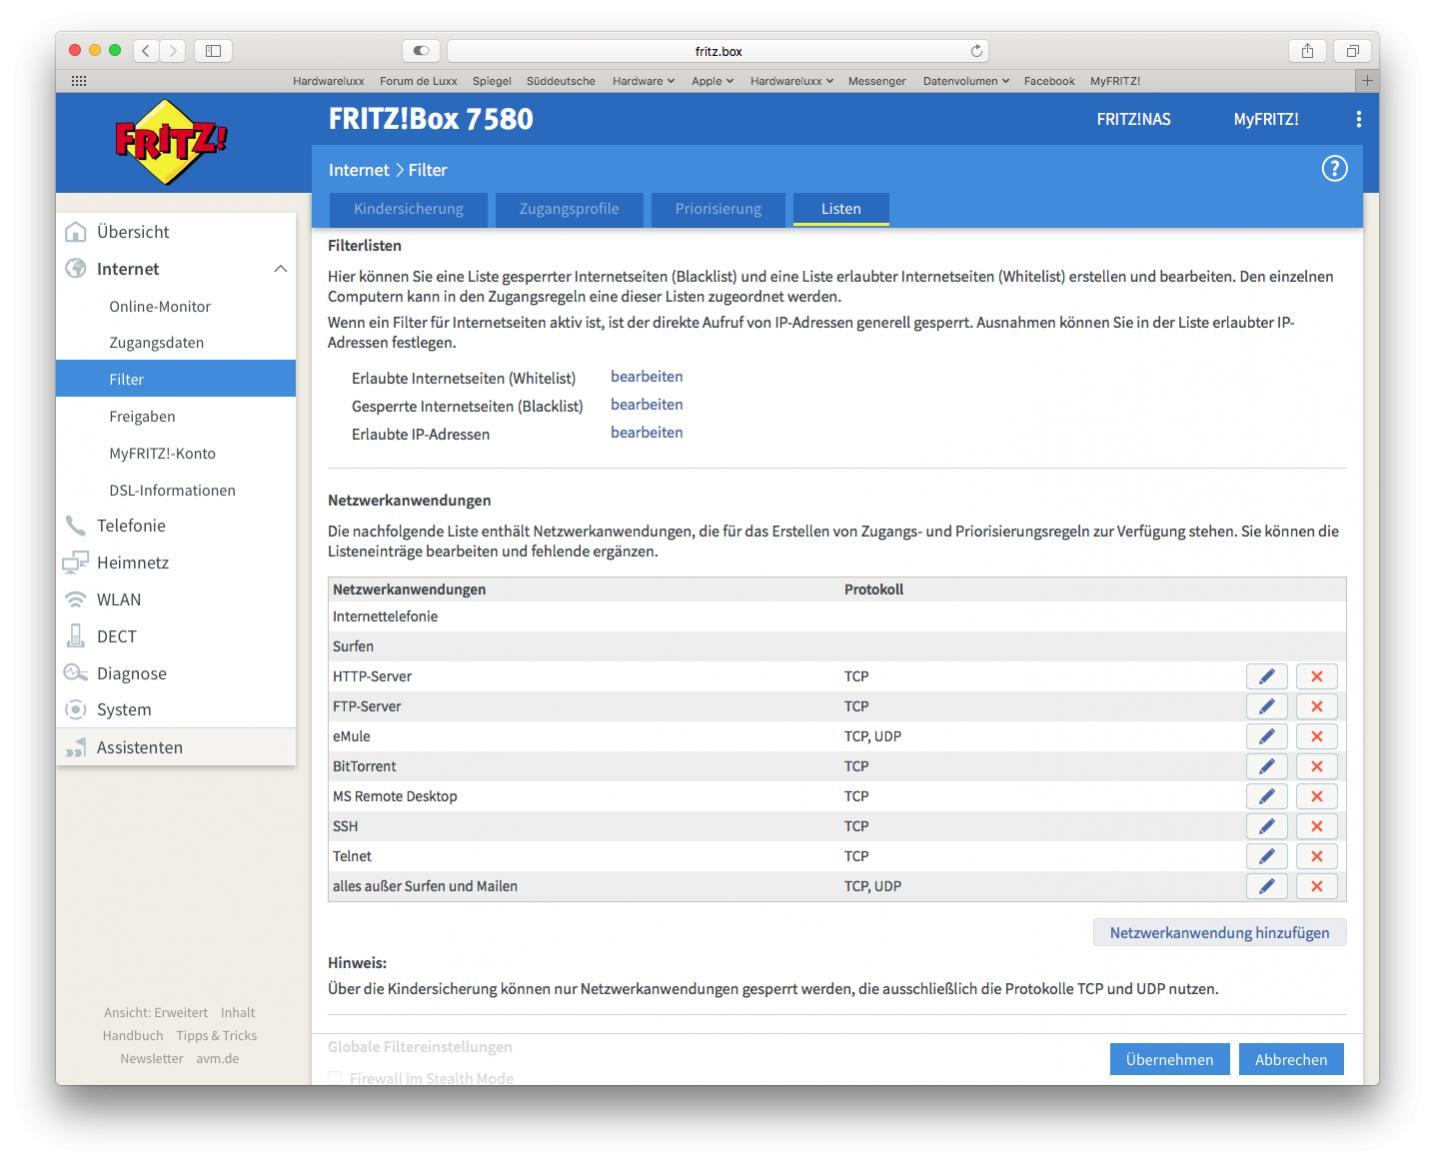Select Filter in the sidebar
The image size is (1435, 1165).
pos(176,379)
